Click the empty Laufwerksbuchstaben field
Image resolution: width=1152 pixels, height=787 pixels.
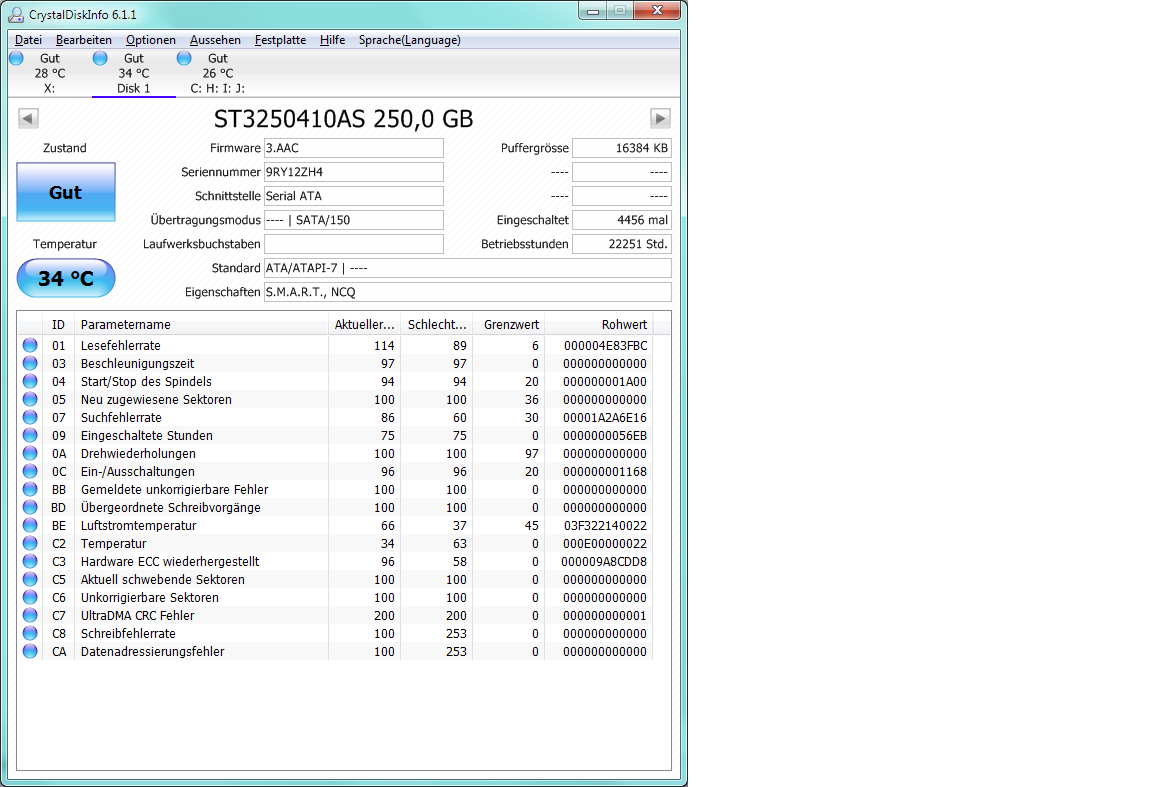353,244
